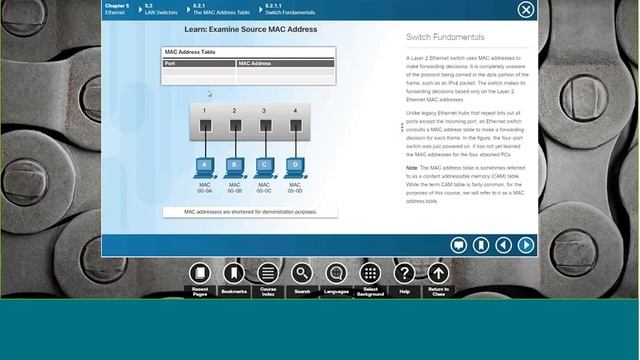
Task: Open the Languages icon
Action: coord(336,273)
